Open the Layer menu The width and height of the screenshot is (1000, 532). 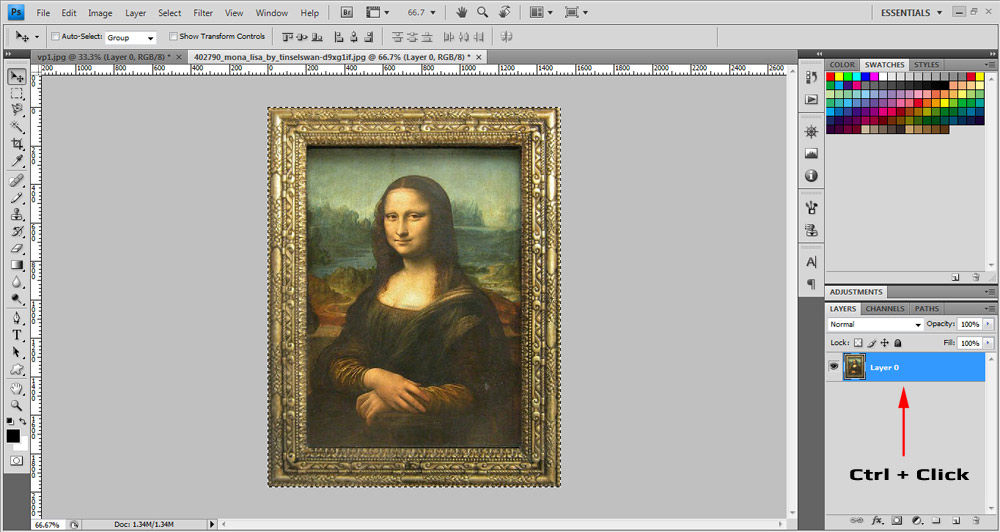(135, 13)
